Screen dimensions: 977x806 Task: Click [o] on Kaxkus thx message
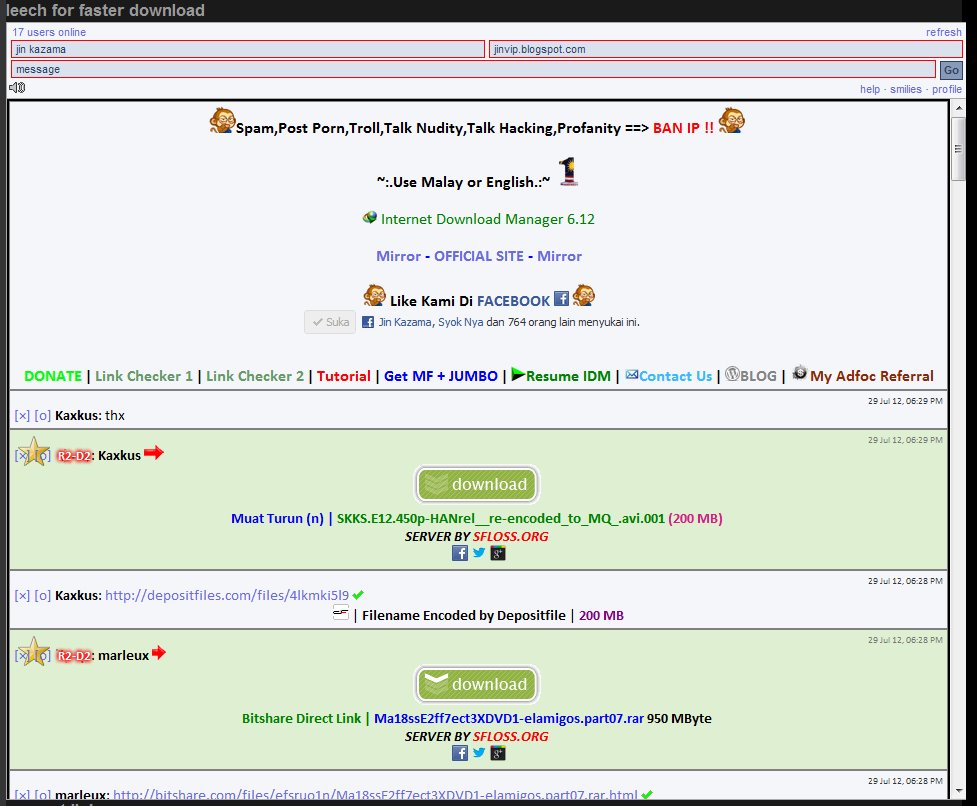point(42,415)
